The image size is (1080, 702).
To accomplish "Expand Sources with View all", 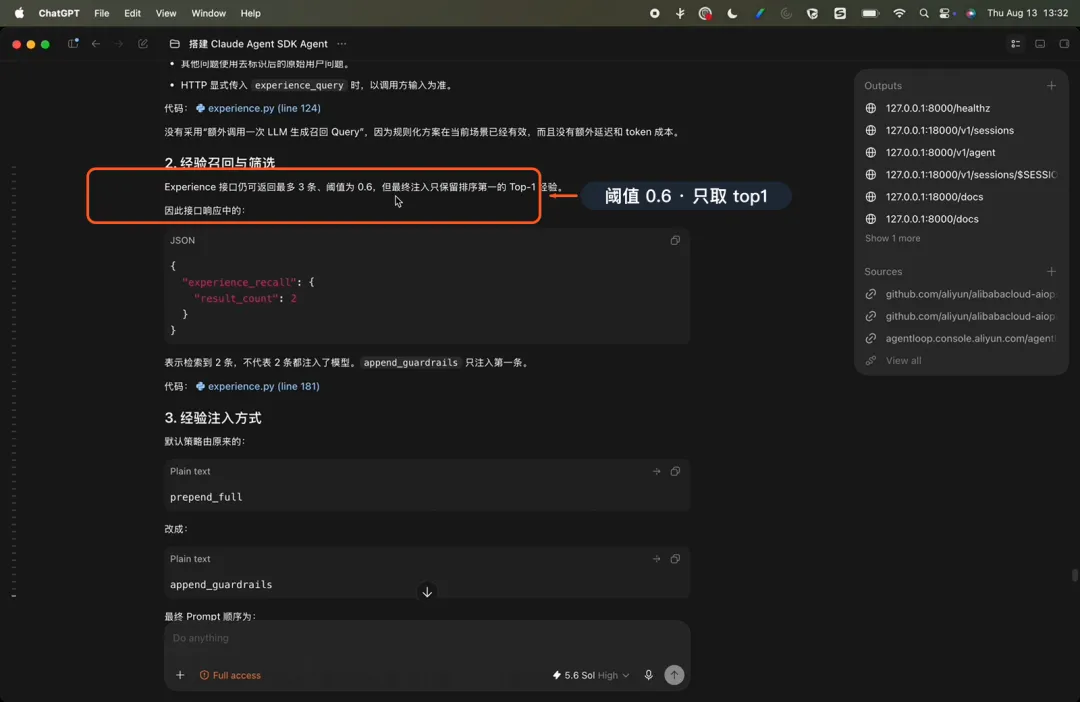I will [903, 360].
